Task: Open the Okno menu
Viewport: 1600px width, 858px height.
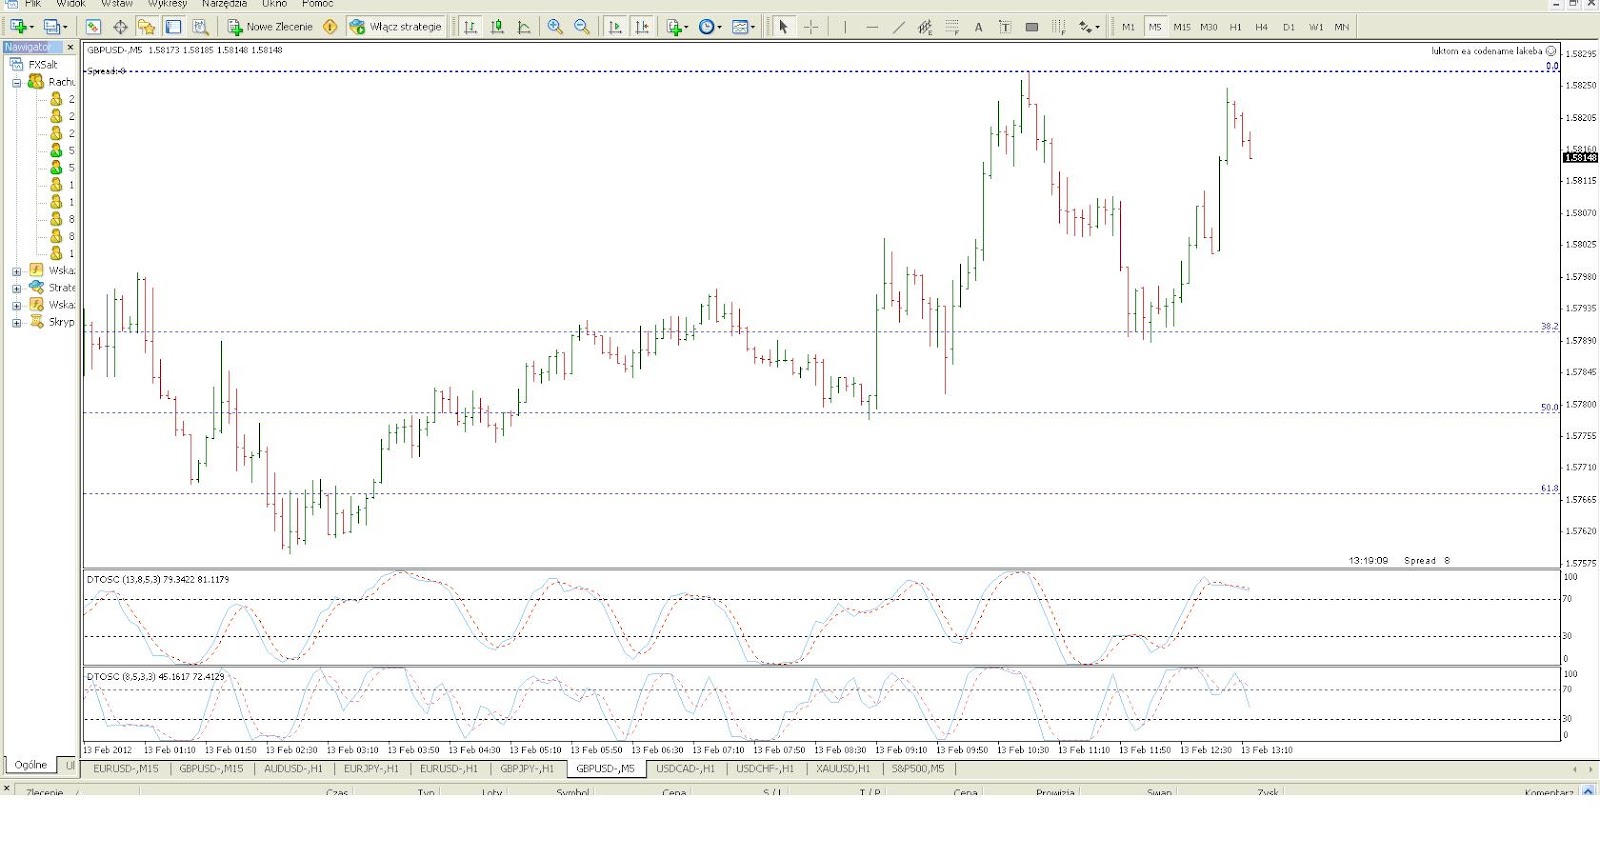Action: 274,4
